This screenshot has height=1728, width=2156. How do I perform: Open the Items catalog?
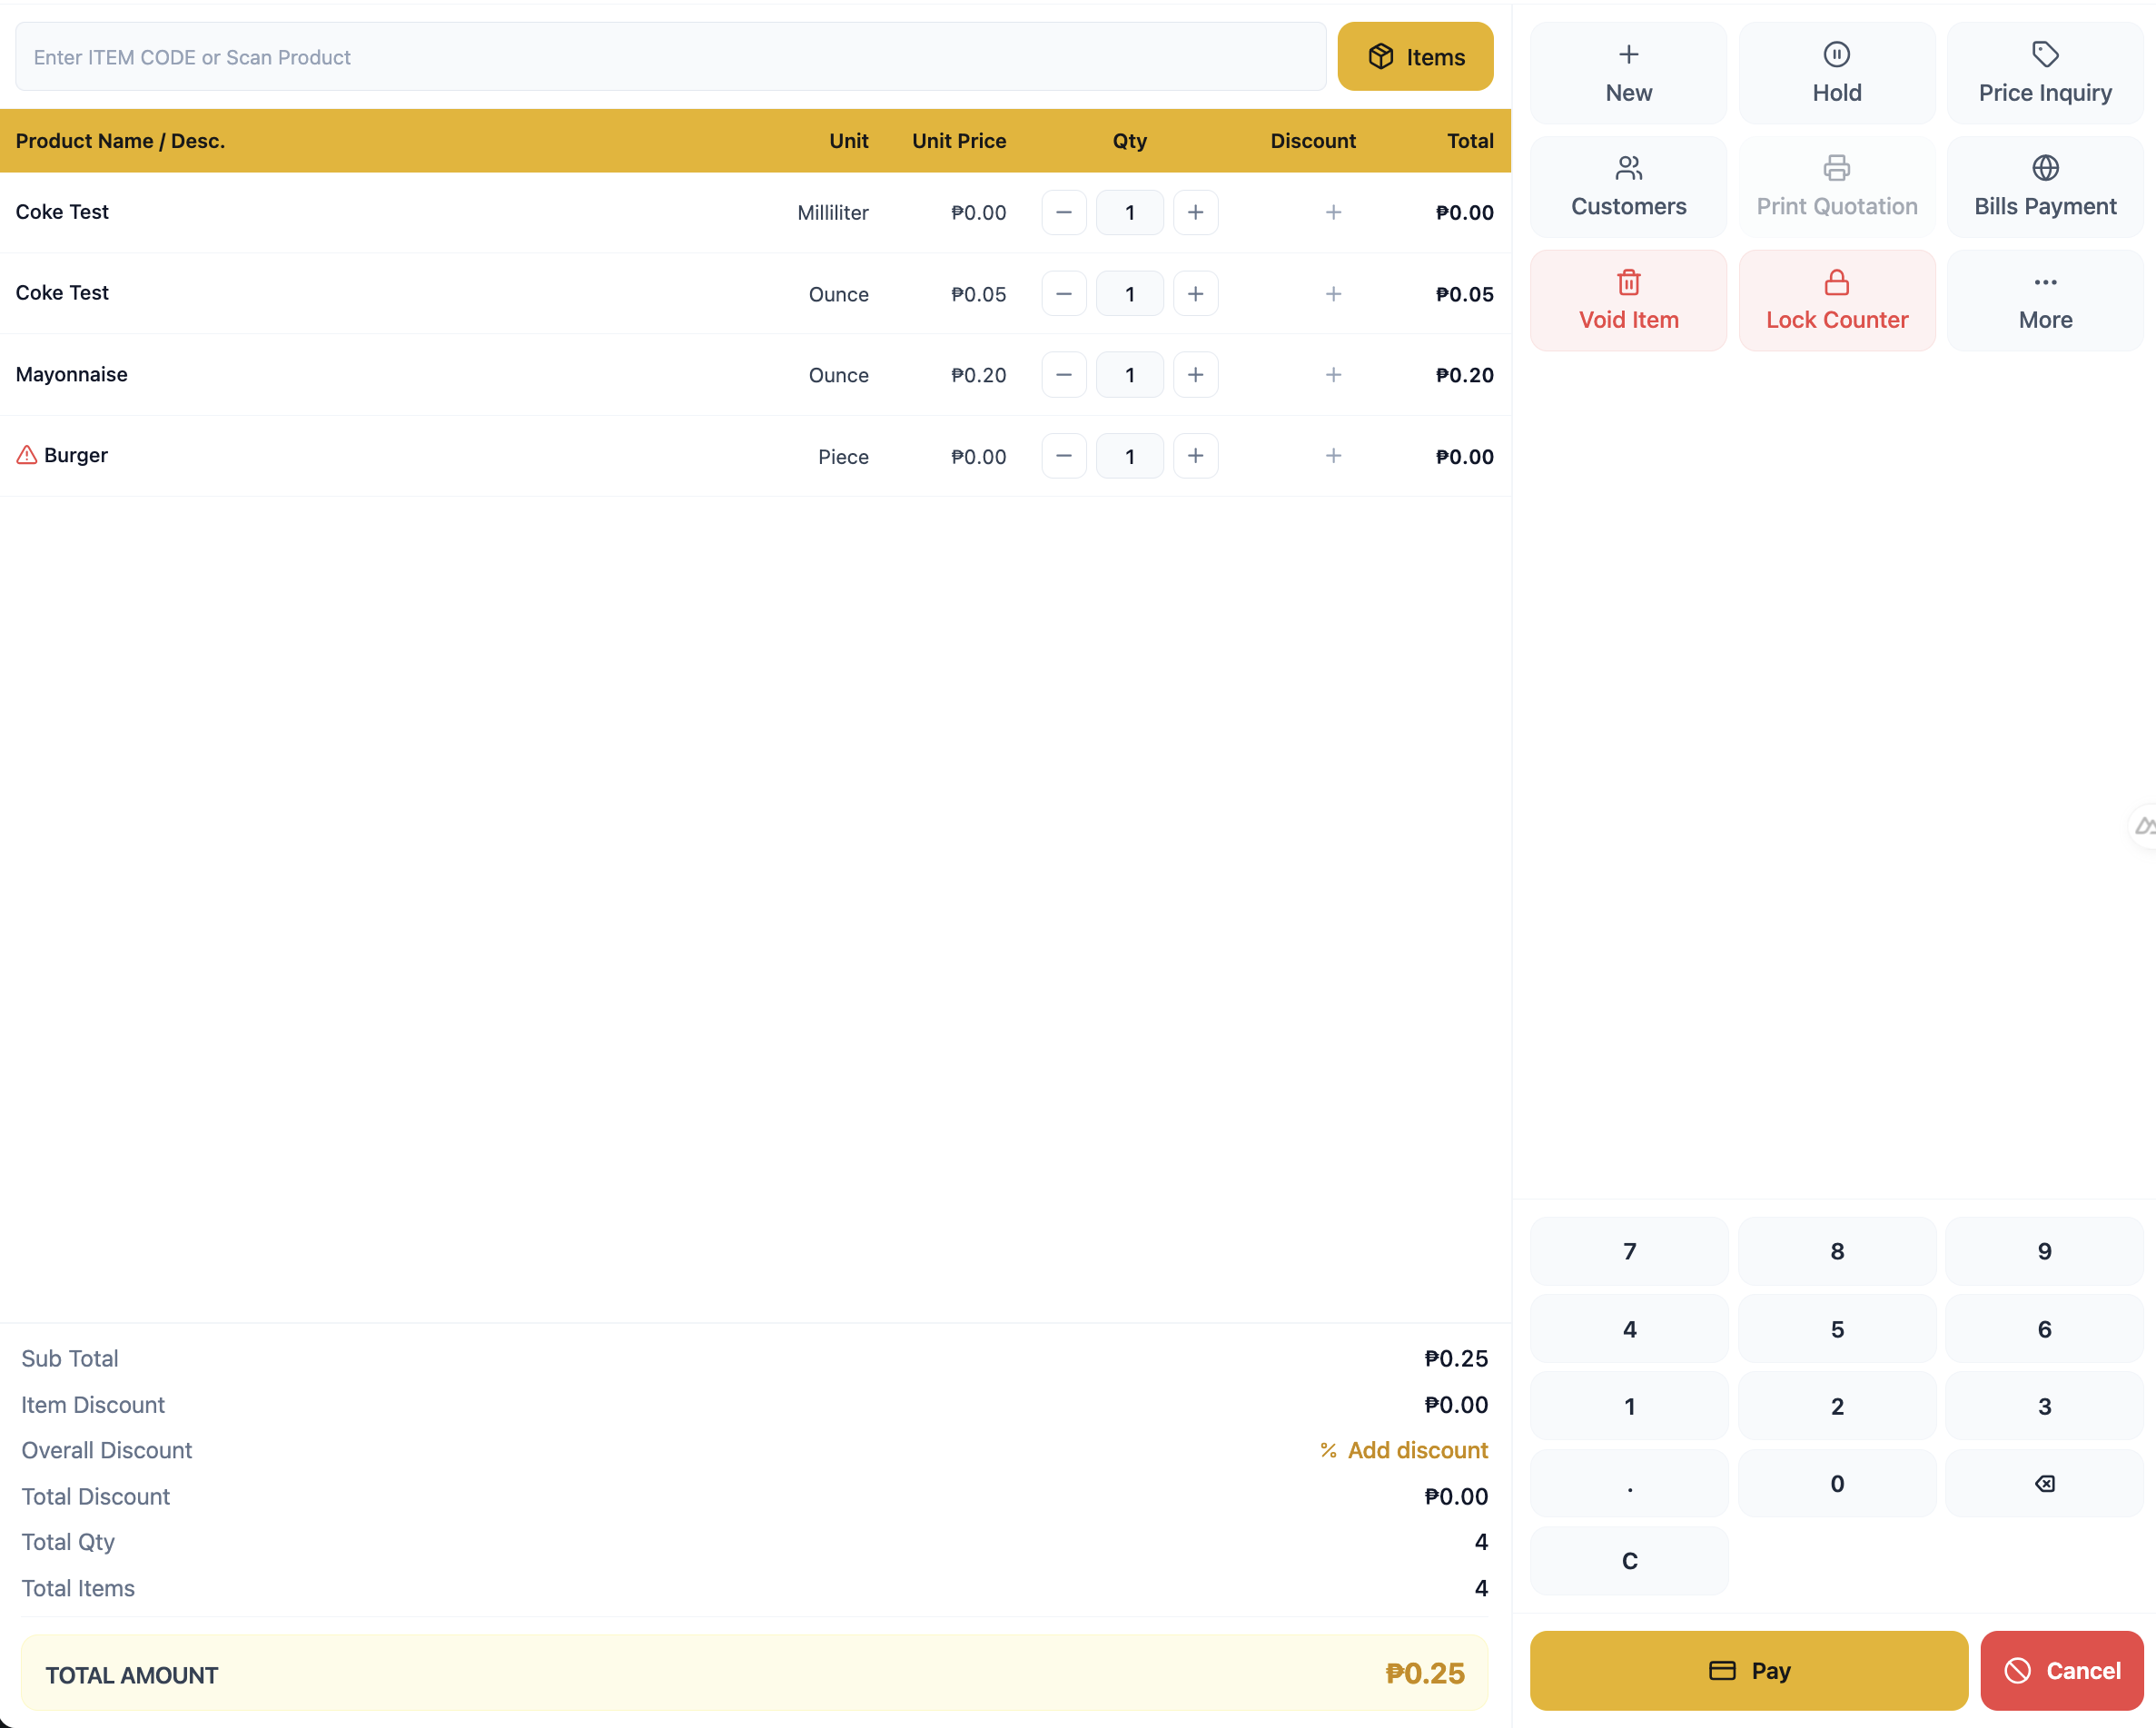click(x=1415, y=56)
